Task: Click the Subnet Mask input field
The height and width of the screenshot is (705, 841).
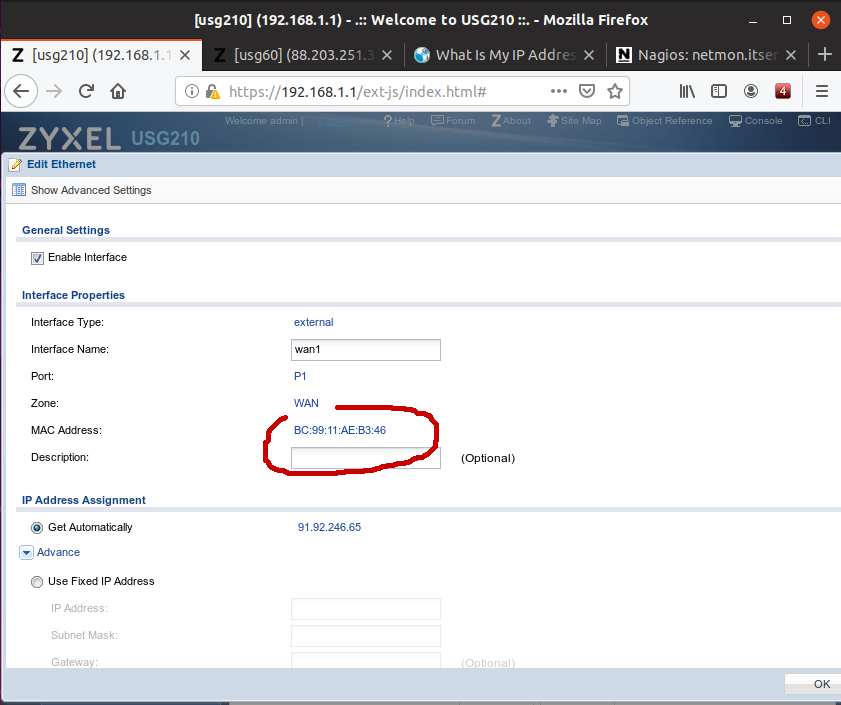Action: [x=366, y=636]
